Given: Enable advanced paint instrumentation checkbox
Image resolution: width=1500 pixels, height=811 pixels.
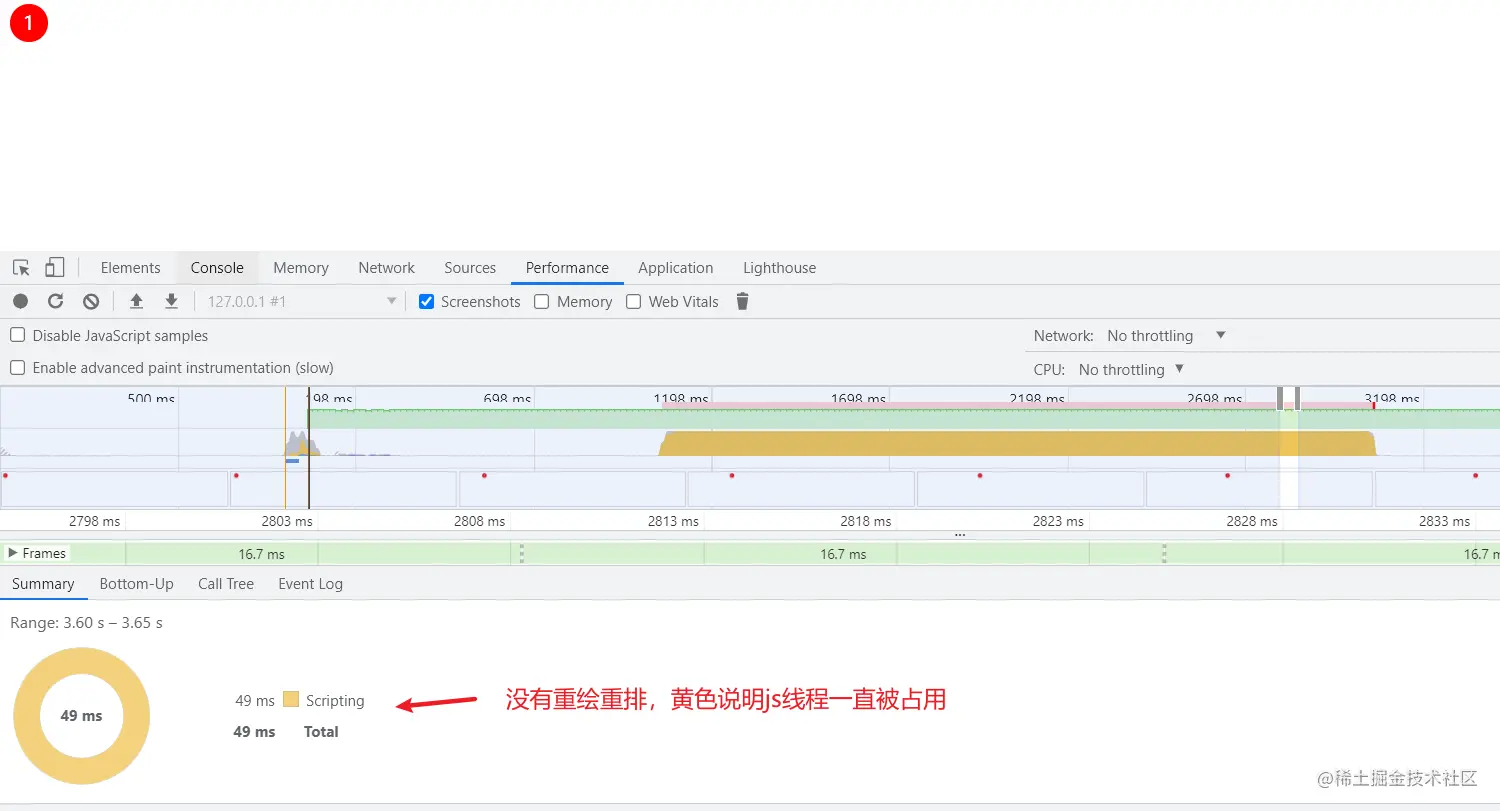Looking at the screenshot, I should pos(17,367).
